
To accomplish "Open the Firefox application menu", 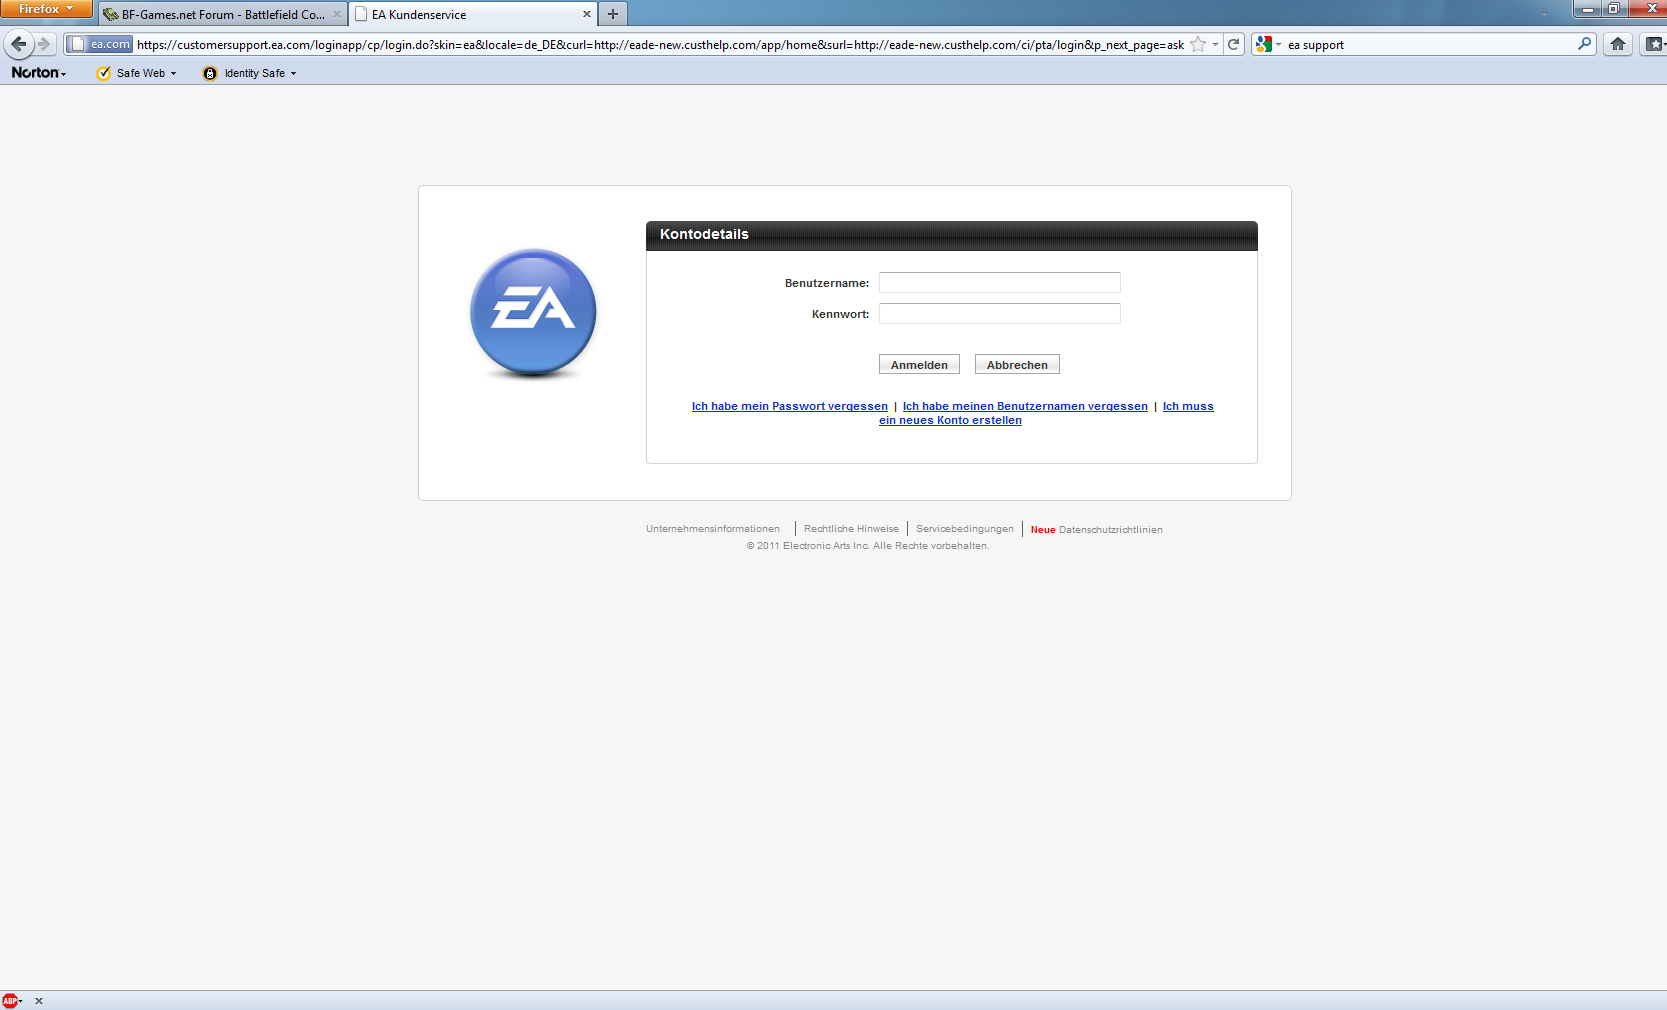I will 46,9.
